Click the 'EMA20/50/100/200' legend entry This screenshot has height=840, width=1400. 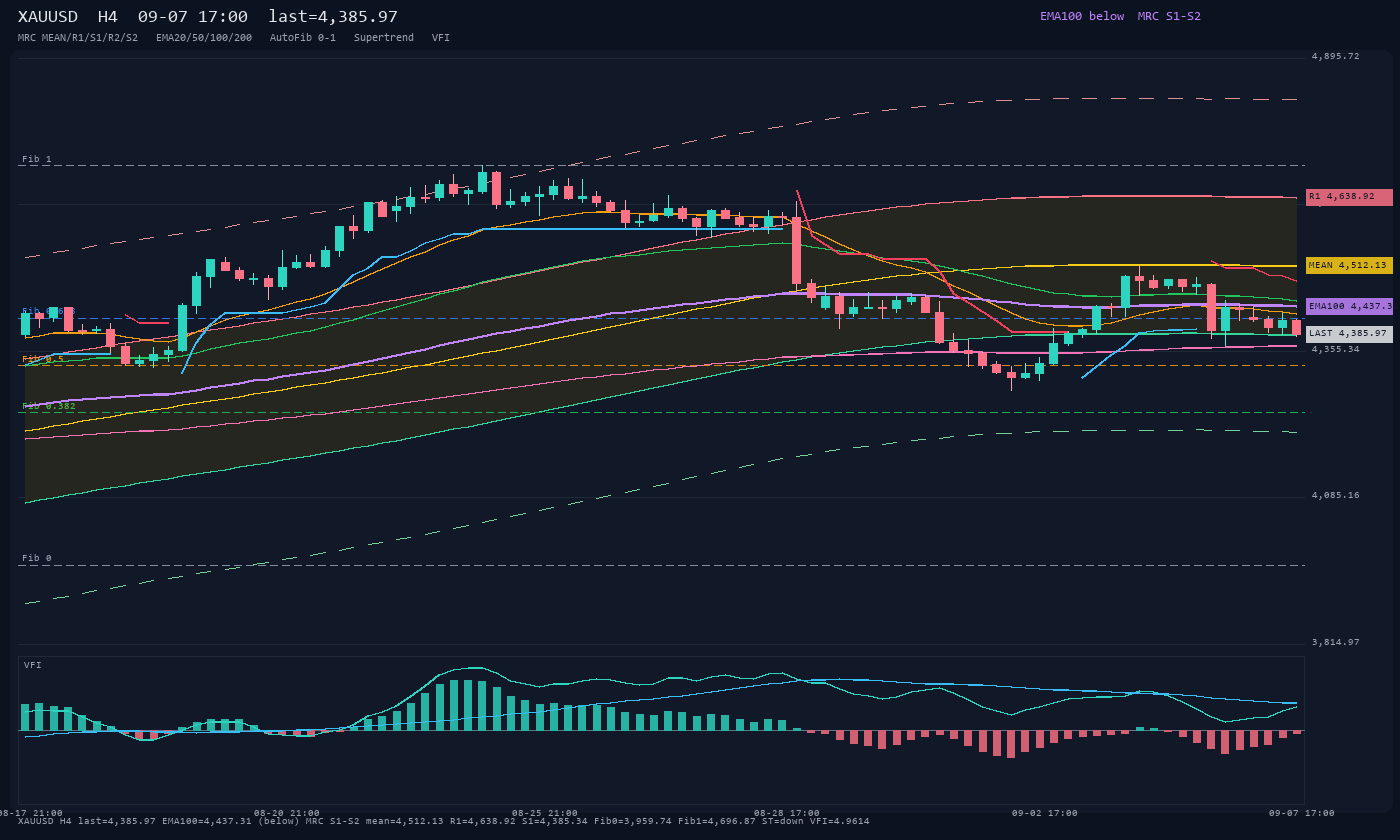[x=204, y=38]
